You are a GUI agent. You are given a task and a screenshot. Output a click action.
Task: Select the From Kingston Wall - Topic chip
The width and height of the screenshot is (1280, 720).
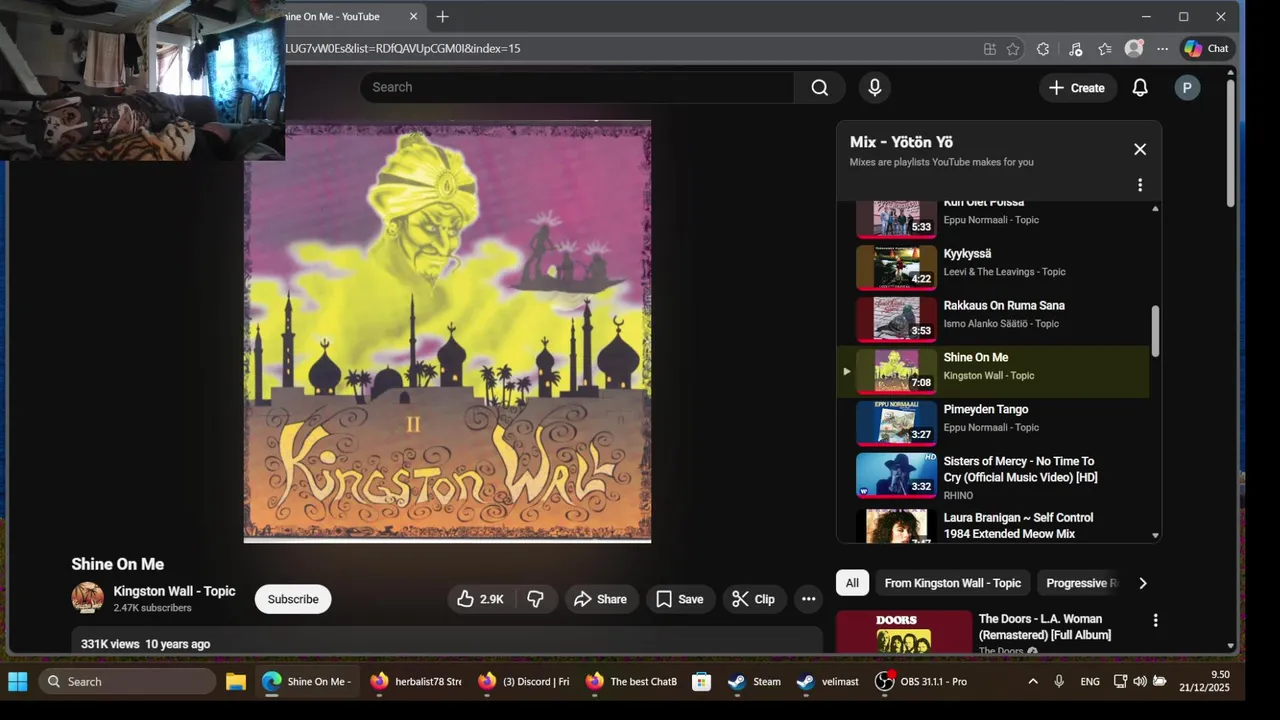tap(953, 583)
